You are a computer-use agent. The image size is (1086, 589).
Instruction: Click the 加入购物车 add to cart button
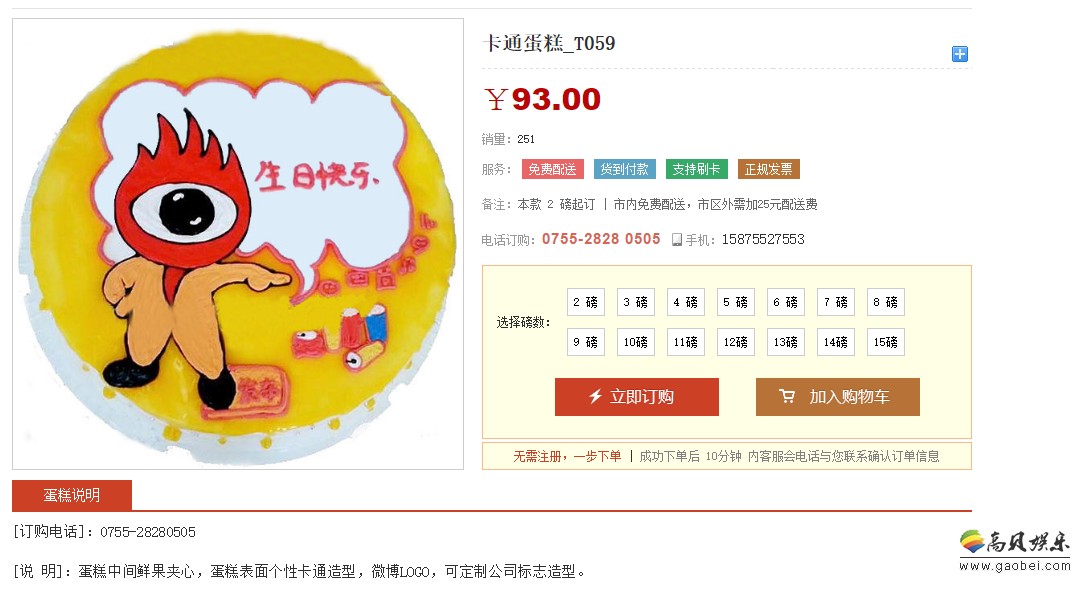click(x=837, y=396)
